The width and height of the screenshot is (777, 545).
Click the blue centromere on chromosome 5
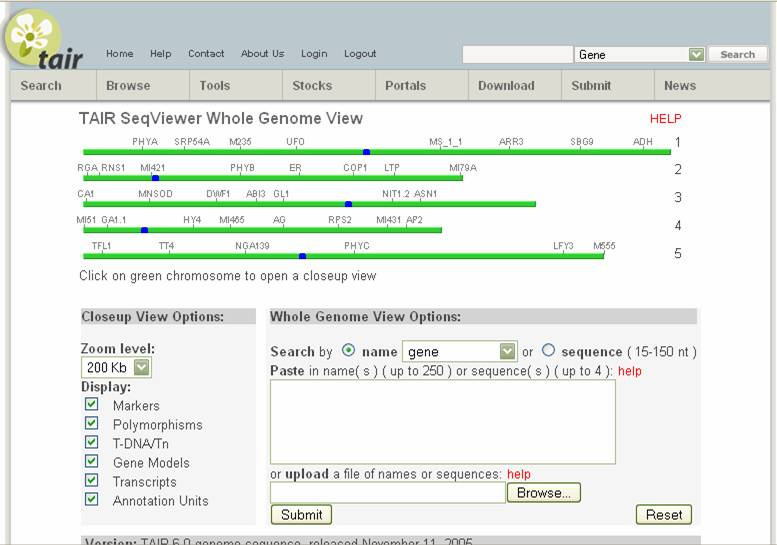[302, 256]
